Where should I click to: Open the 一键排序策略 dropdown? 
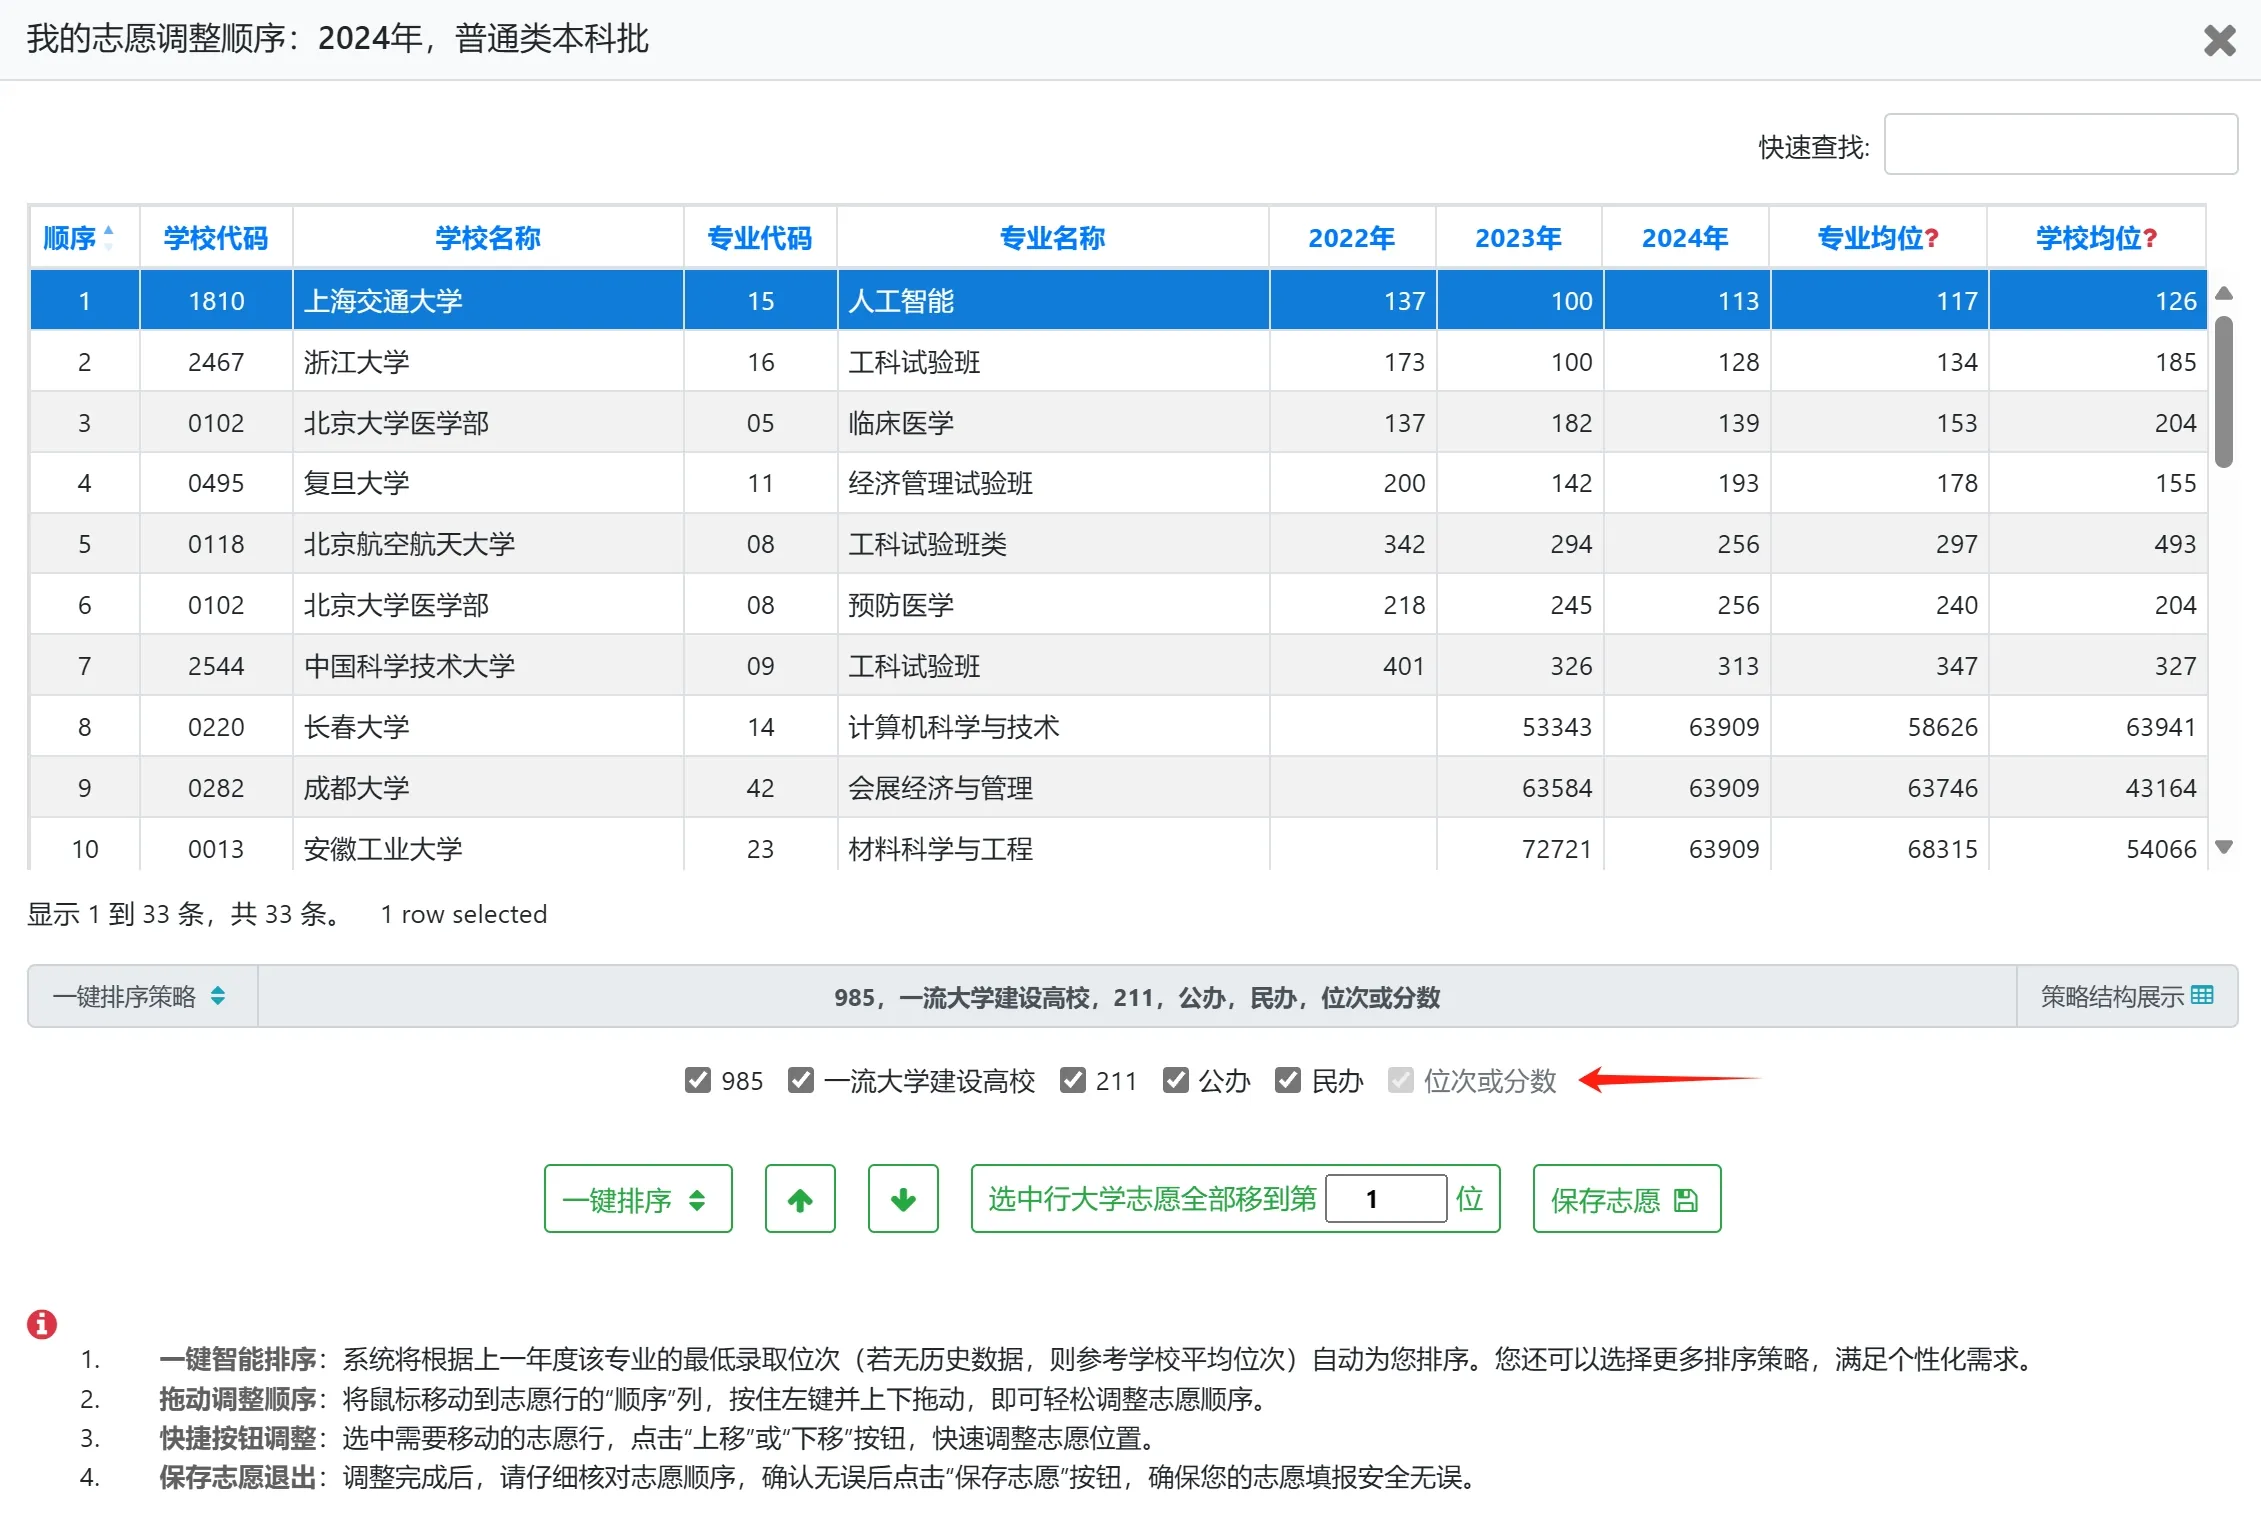click(141, 996)
